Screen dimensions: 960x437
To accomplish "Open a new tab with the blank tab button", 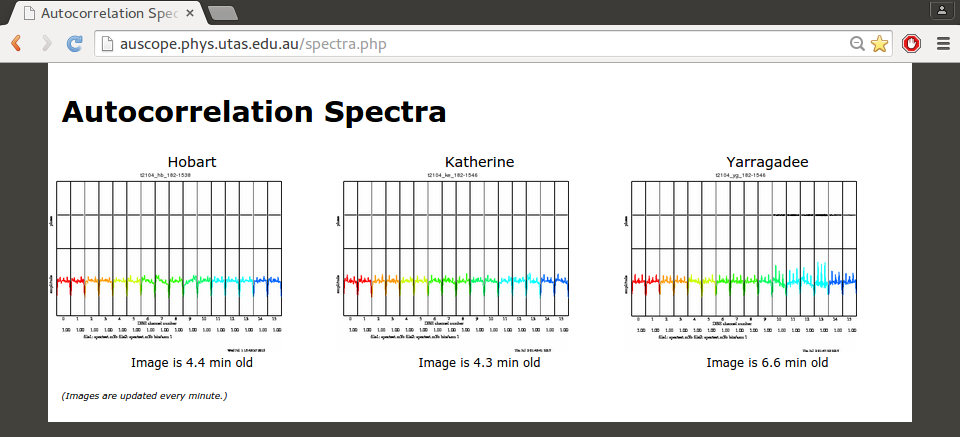I will click(x=222, y=13).
